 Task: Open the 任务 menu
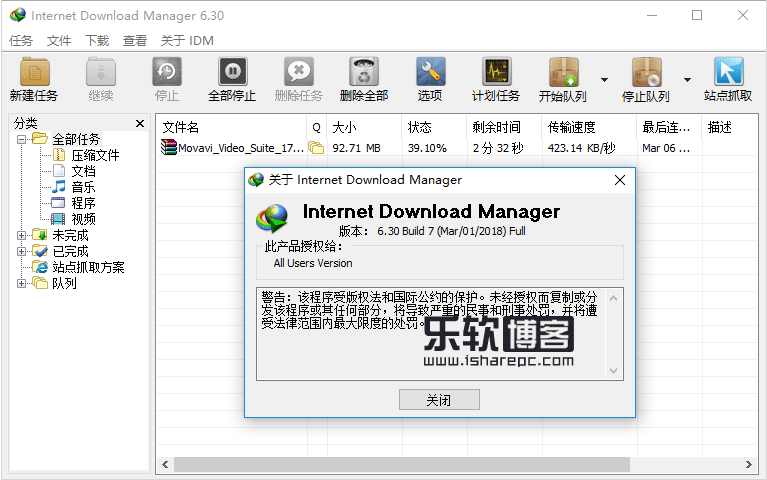click(21, 41)
